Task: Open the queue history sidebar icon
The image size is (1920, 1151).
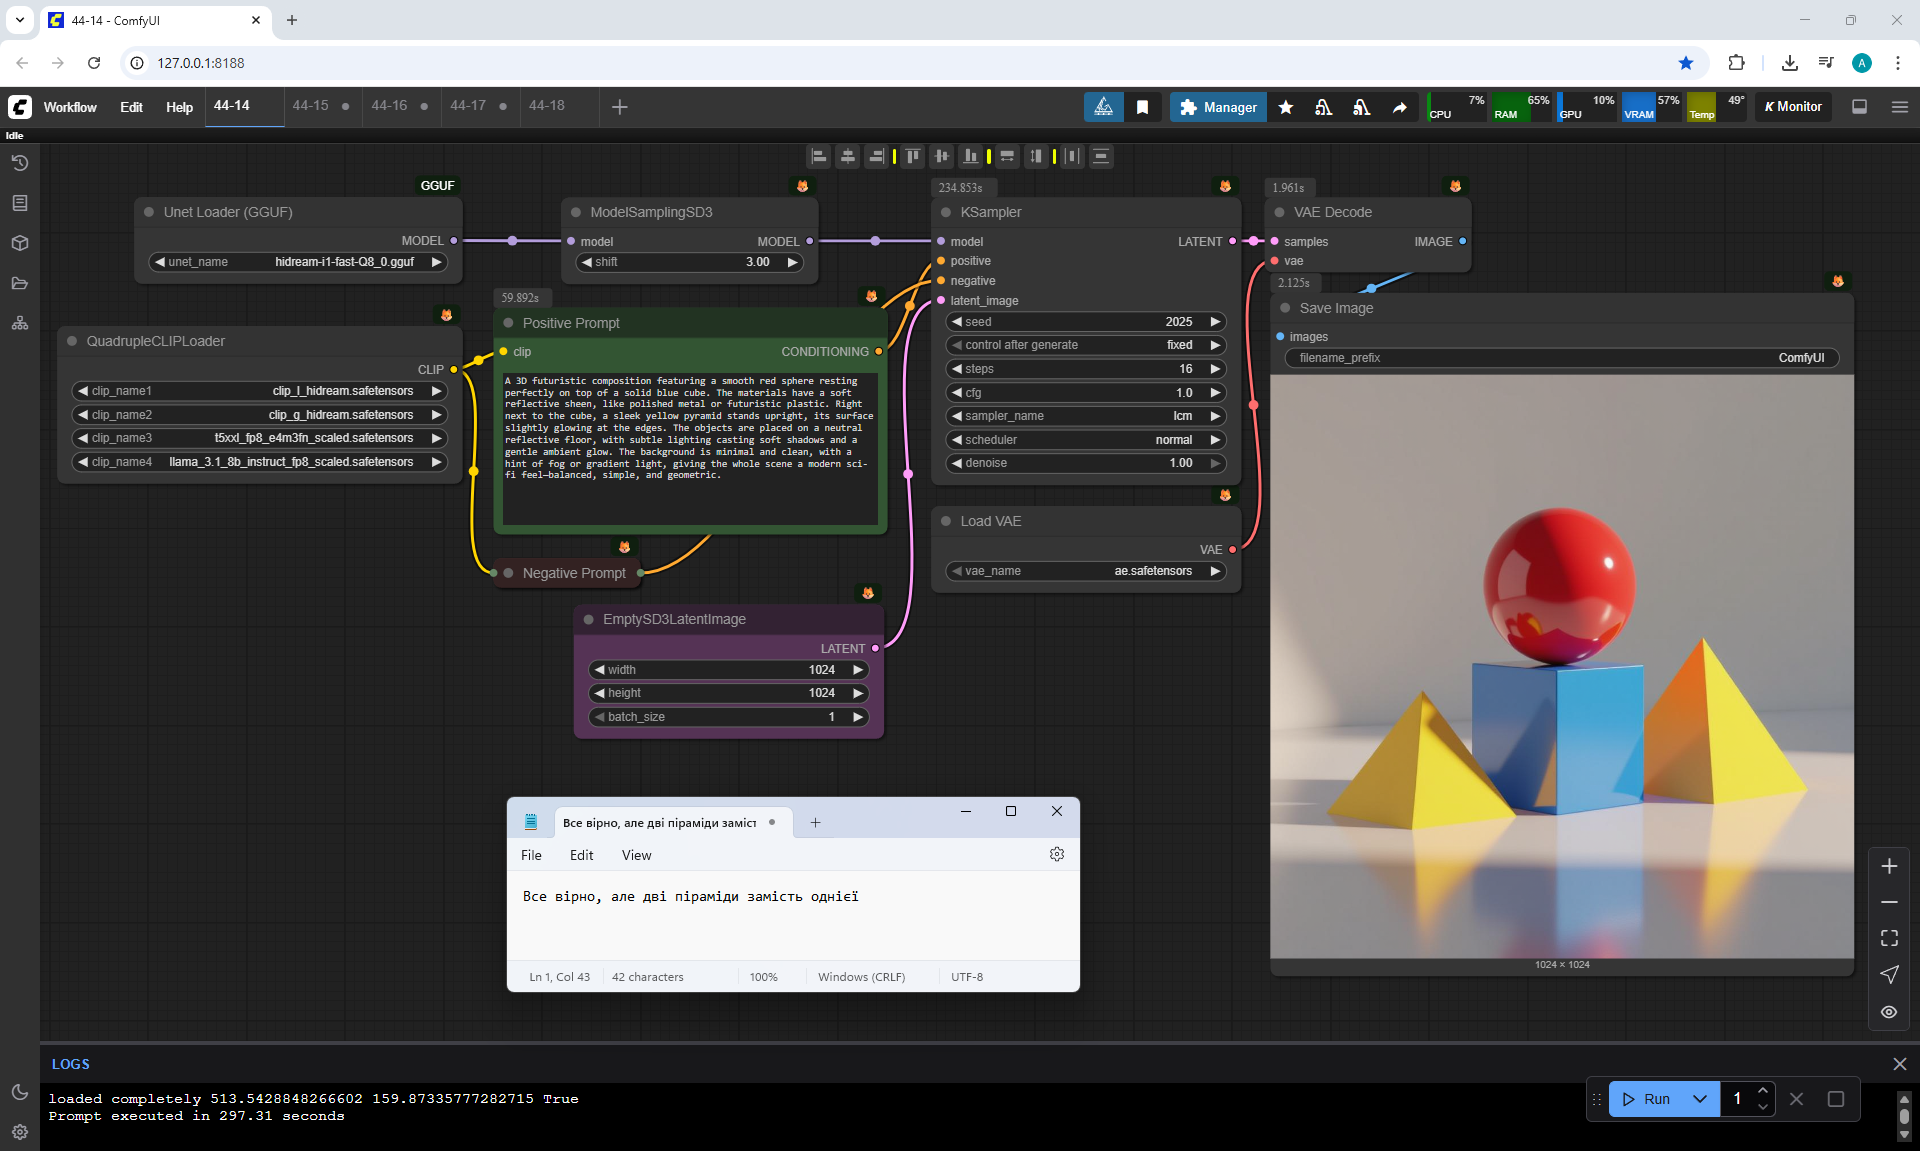Action: click(19, 163)
